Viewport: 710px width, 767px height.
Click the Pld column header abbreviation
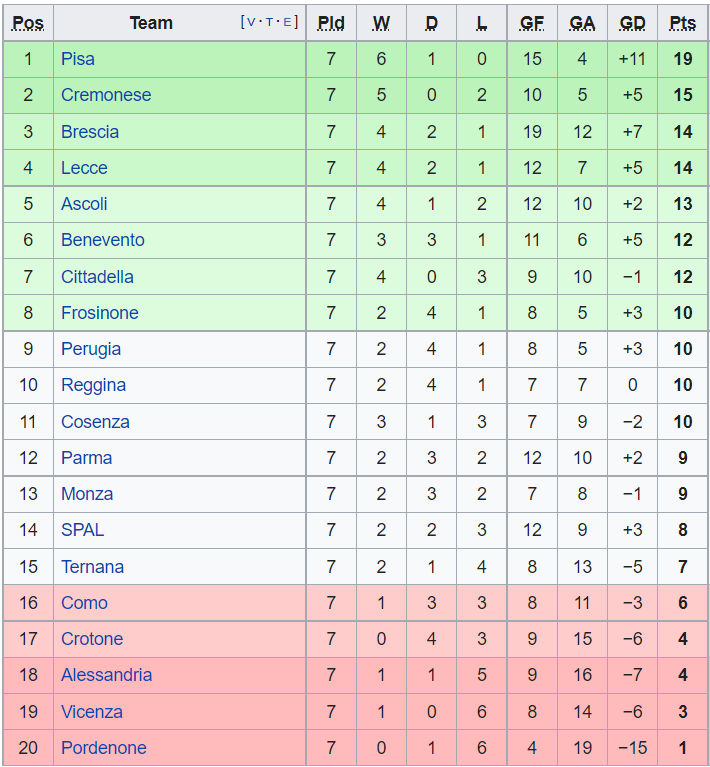[331, 23]
